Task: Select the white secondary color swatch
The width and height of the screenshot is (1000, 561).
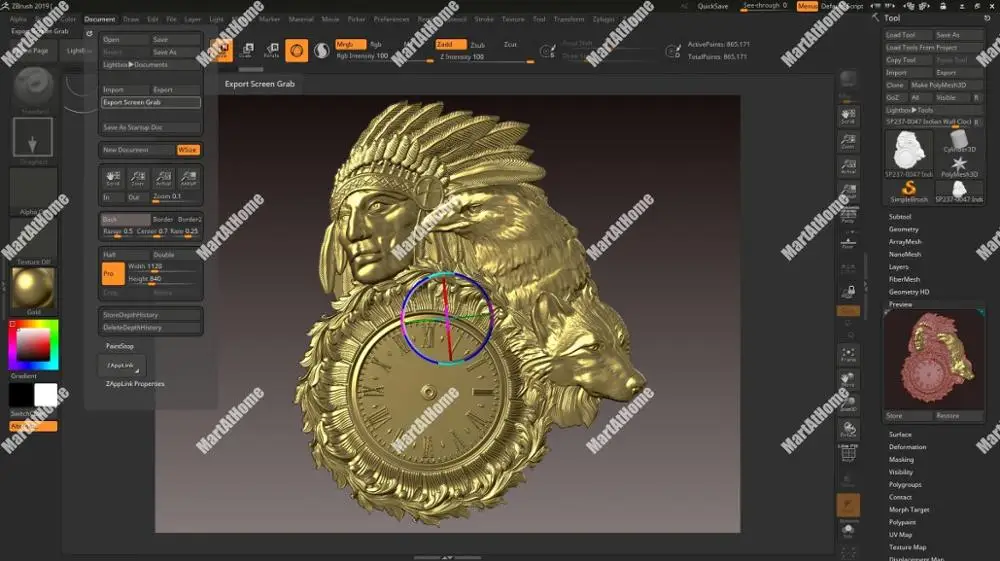Action: (x=45, y=395)
